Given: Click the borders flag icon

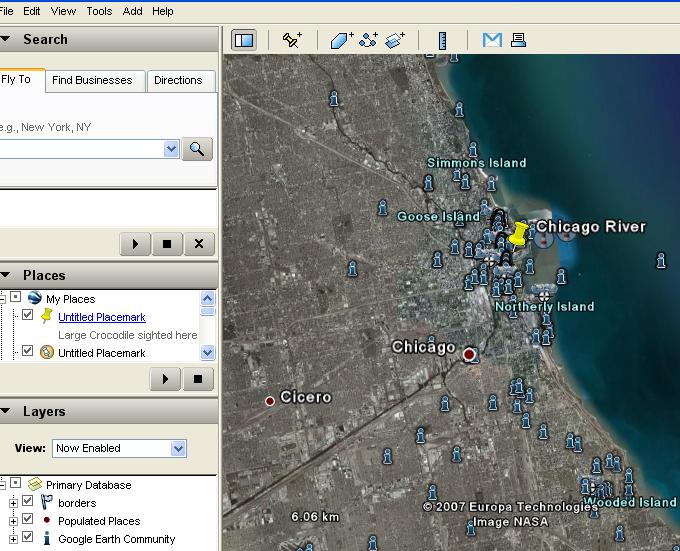Looking at the screenshot, I should coord(46,502).
